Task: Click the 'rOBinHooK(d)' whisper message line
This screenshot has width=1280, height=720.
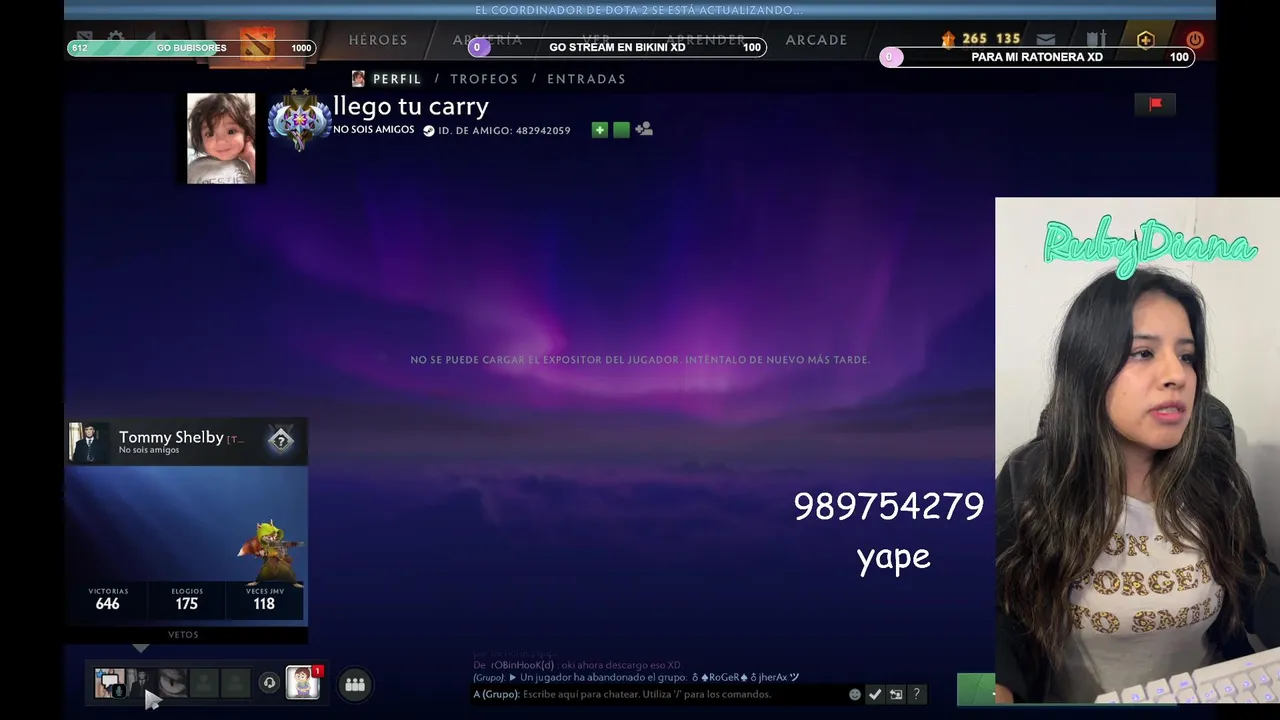Action: [576, 665]
